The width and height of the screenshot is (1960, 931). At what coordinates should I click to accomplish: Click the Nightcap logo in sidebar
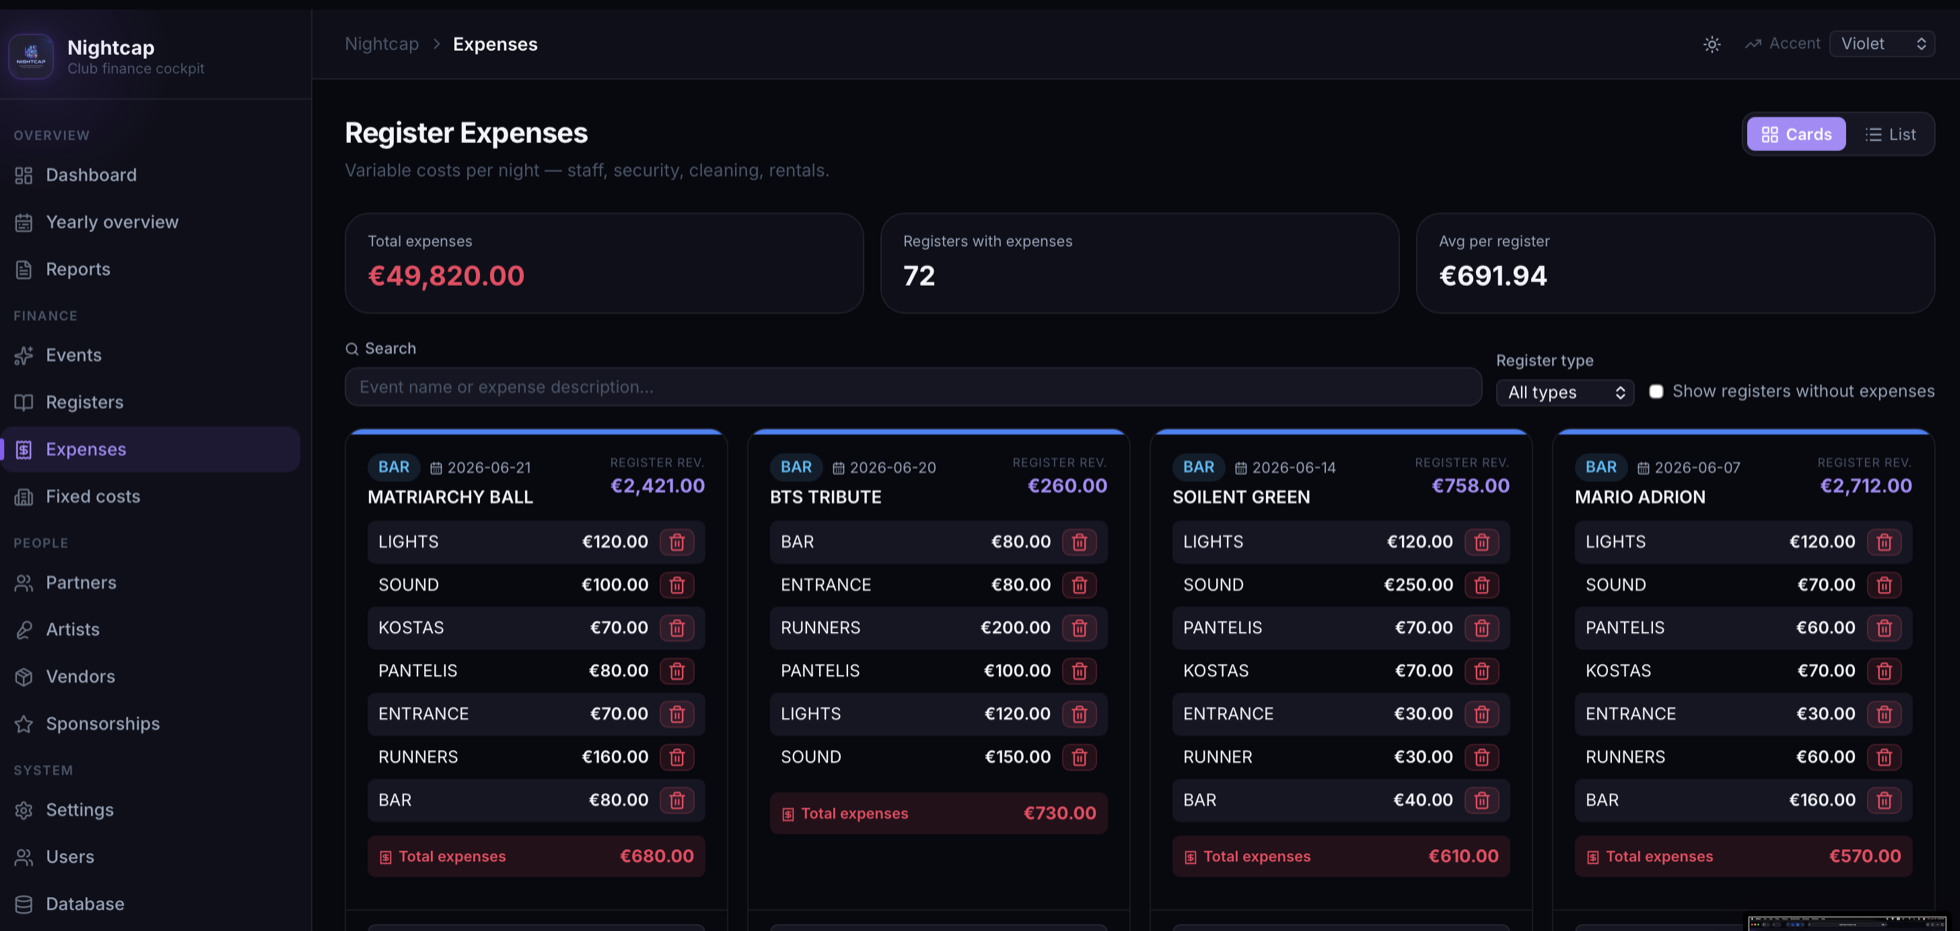[31, 55]
